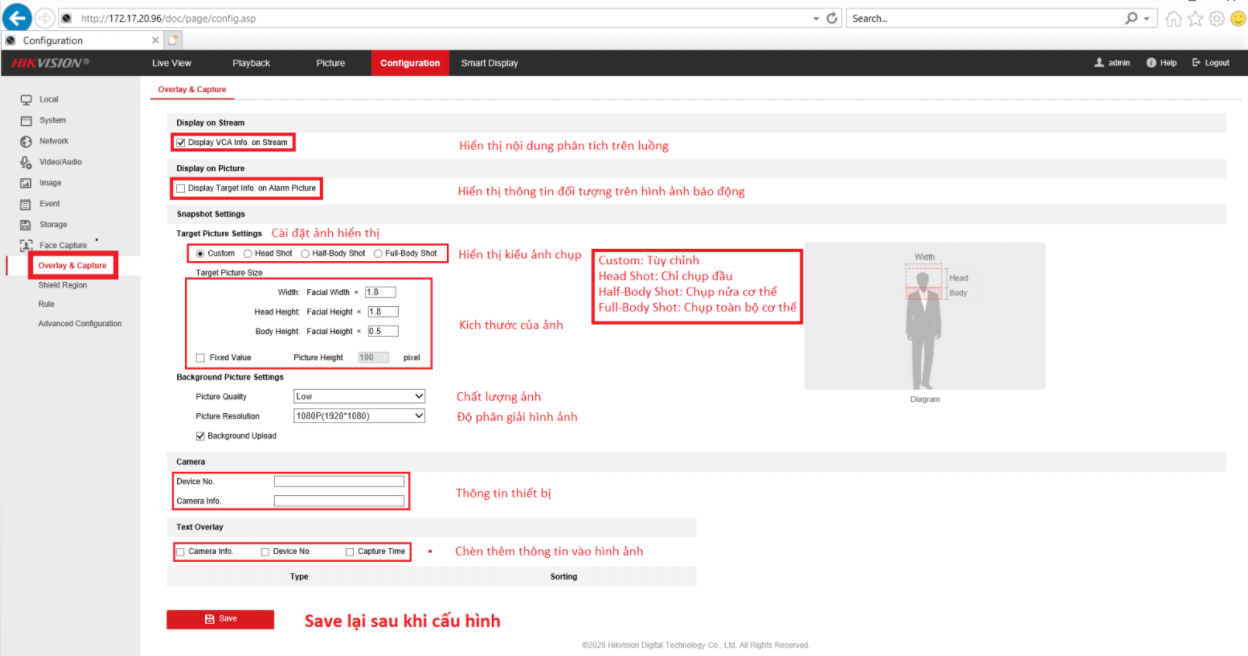Click the Device No. input field
Screen dimensions: 1248x656
pyautogui.click(x=338, y=480)
